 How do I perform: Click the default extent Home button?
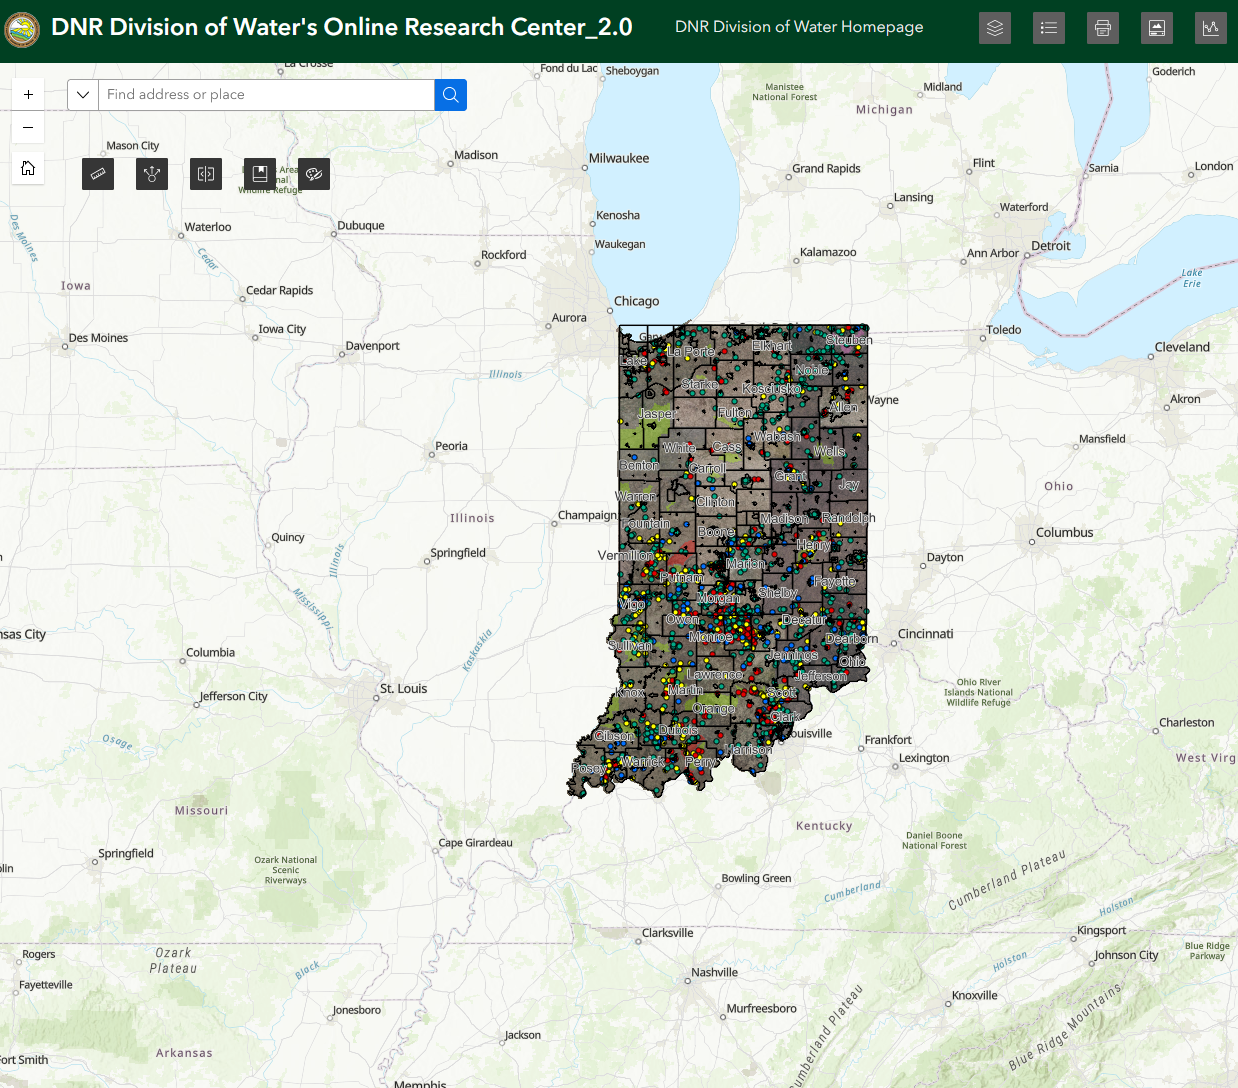[x=28, y=168]
